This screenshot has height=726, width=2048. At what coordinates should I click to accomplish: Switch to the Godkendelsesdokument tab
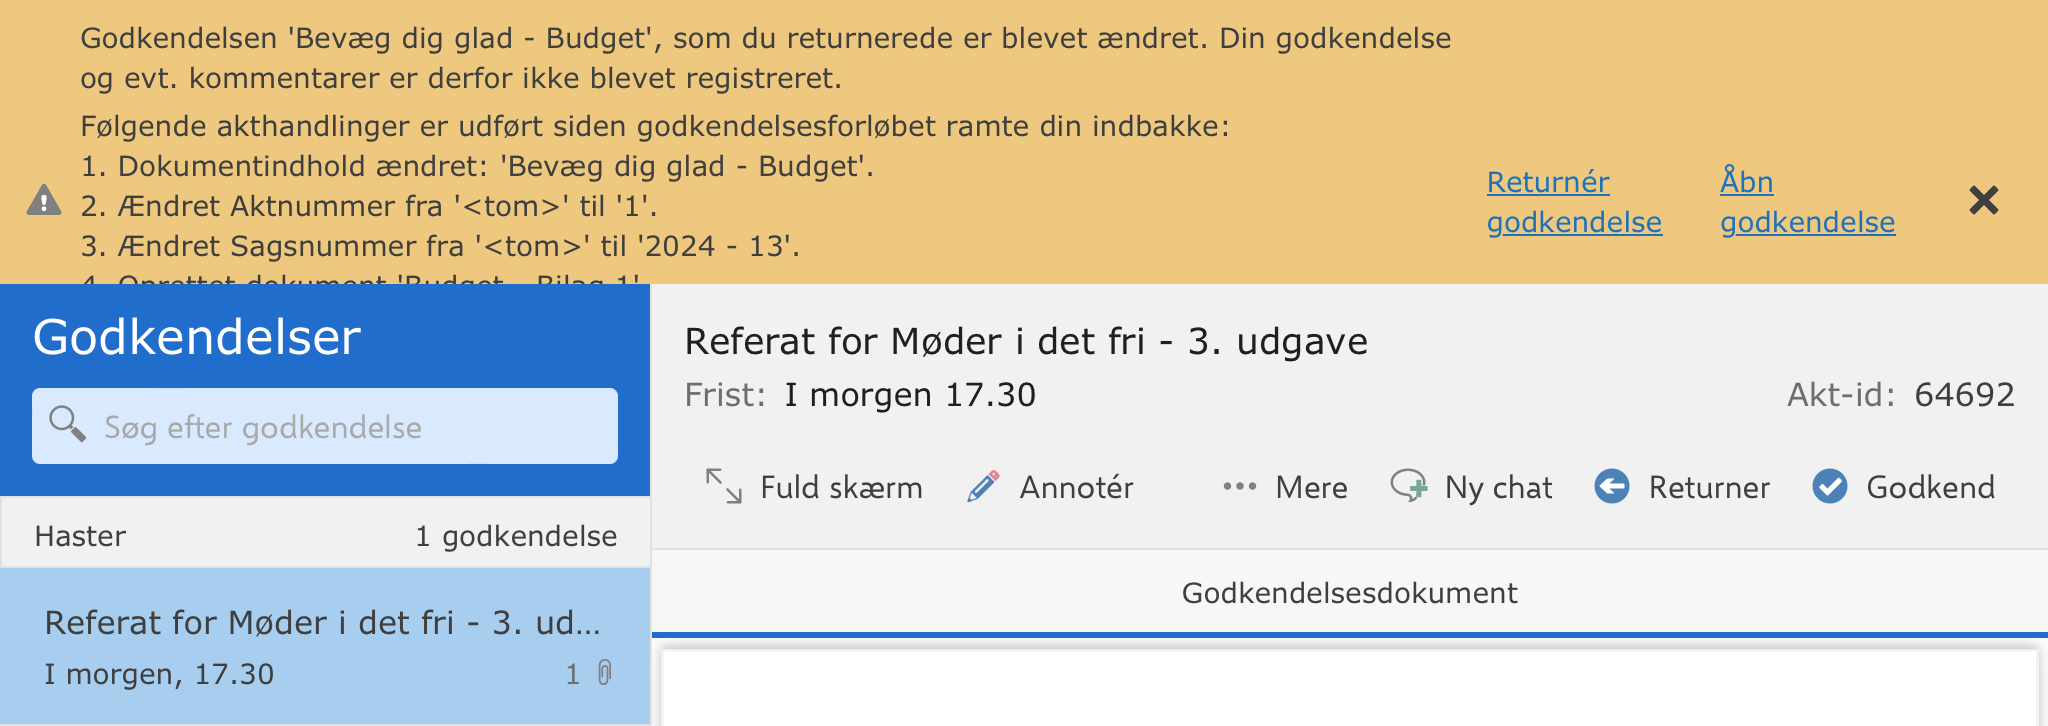coord(1349,593)
